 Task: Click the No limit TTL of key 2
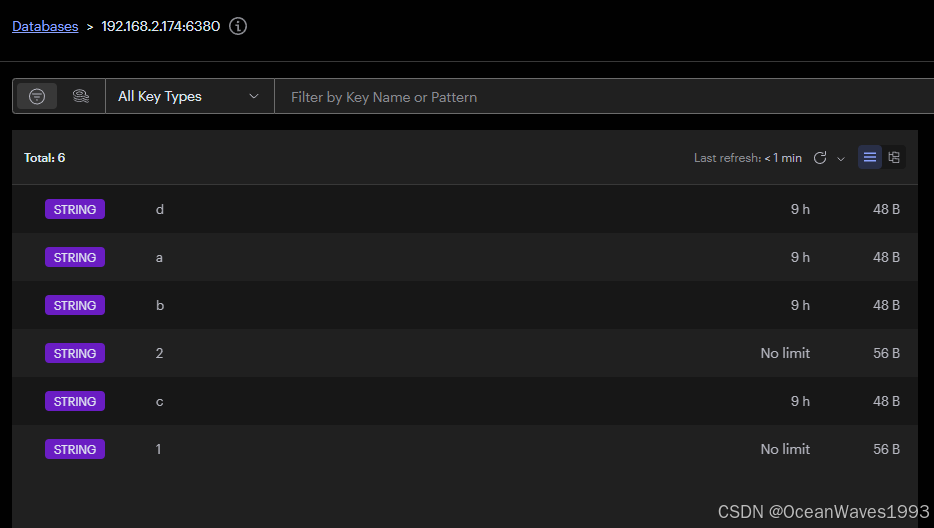pos(785,354)
